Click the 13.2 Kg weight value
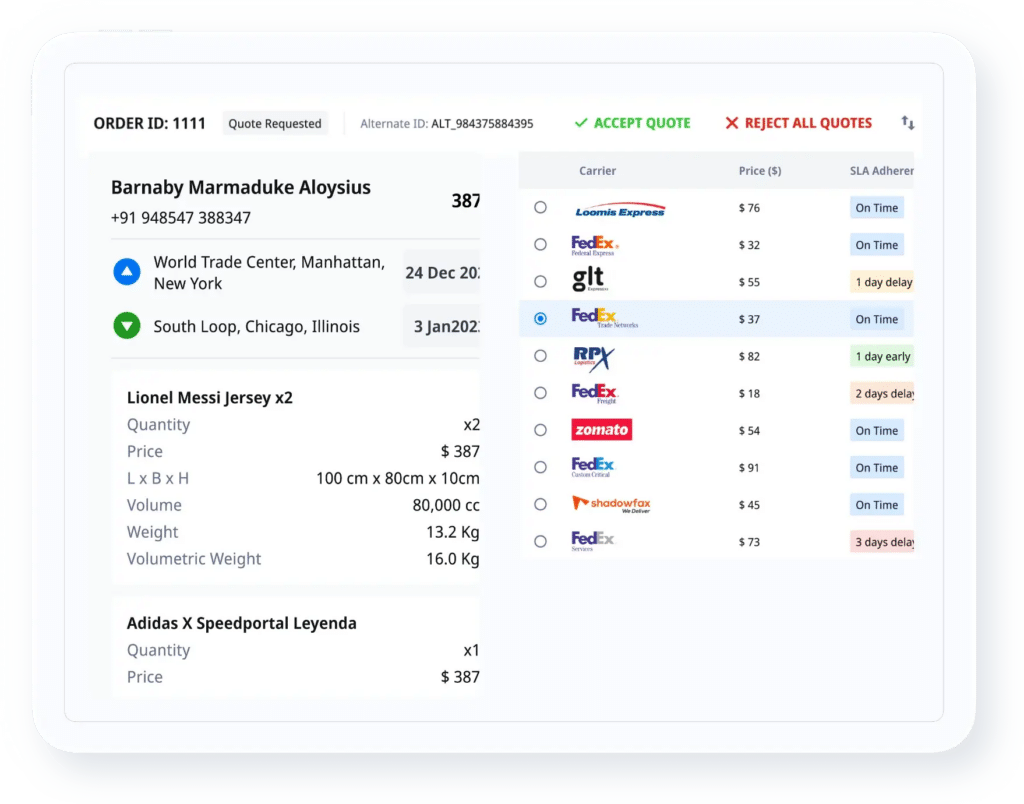The height and width of the screenshot is (804, 1024). [x=453, y=532]
